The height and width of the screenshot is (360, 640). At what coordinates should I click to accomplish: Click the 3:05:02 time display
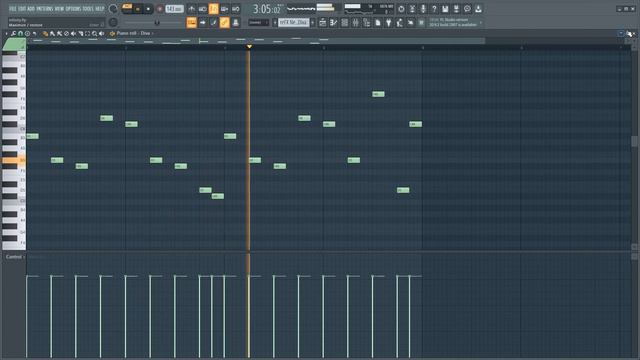click(267, 9)
